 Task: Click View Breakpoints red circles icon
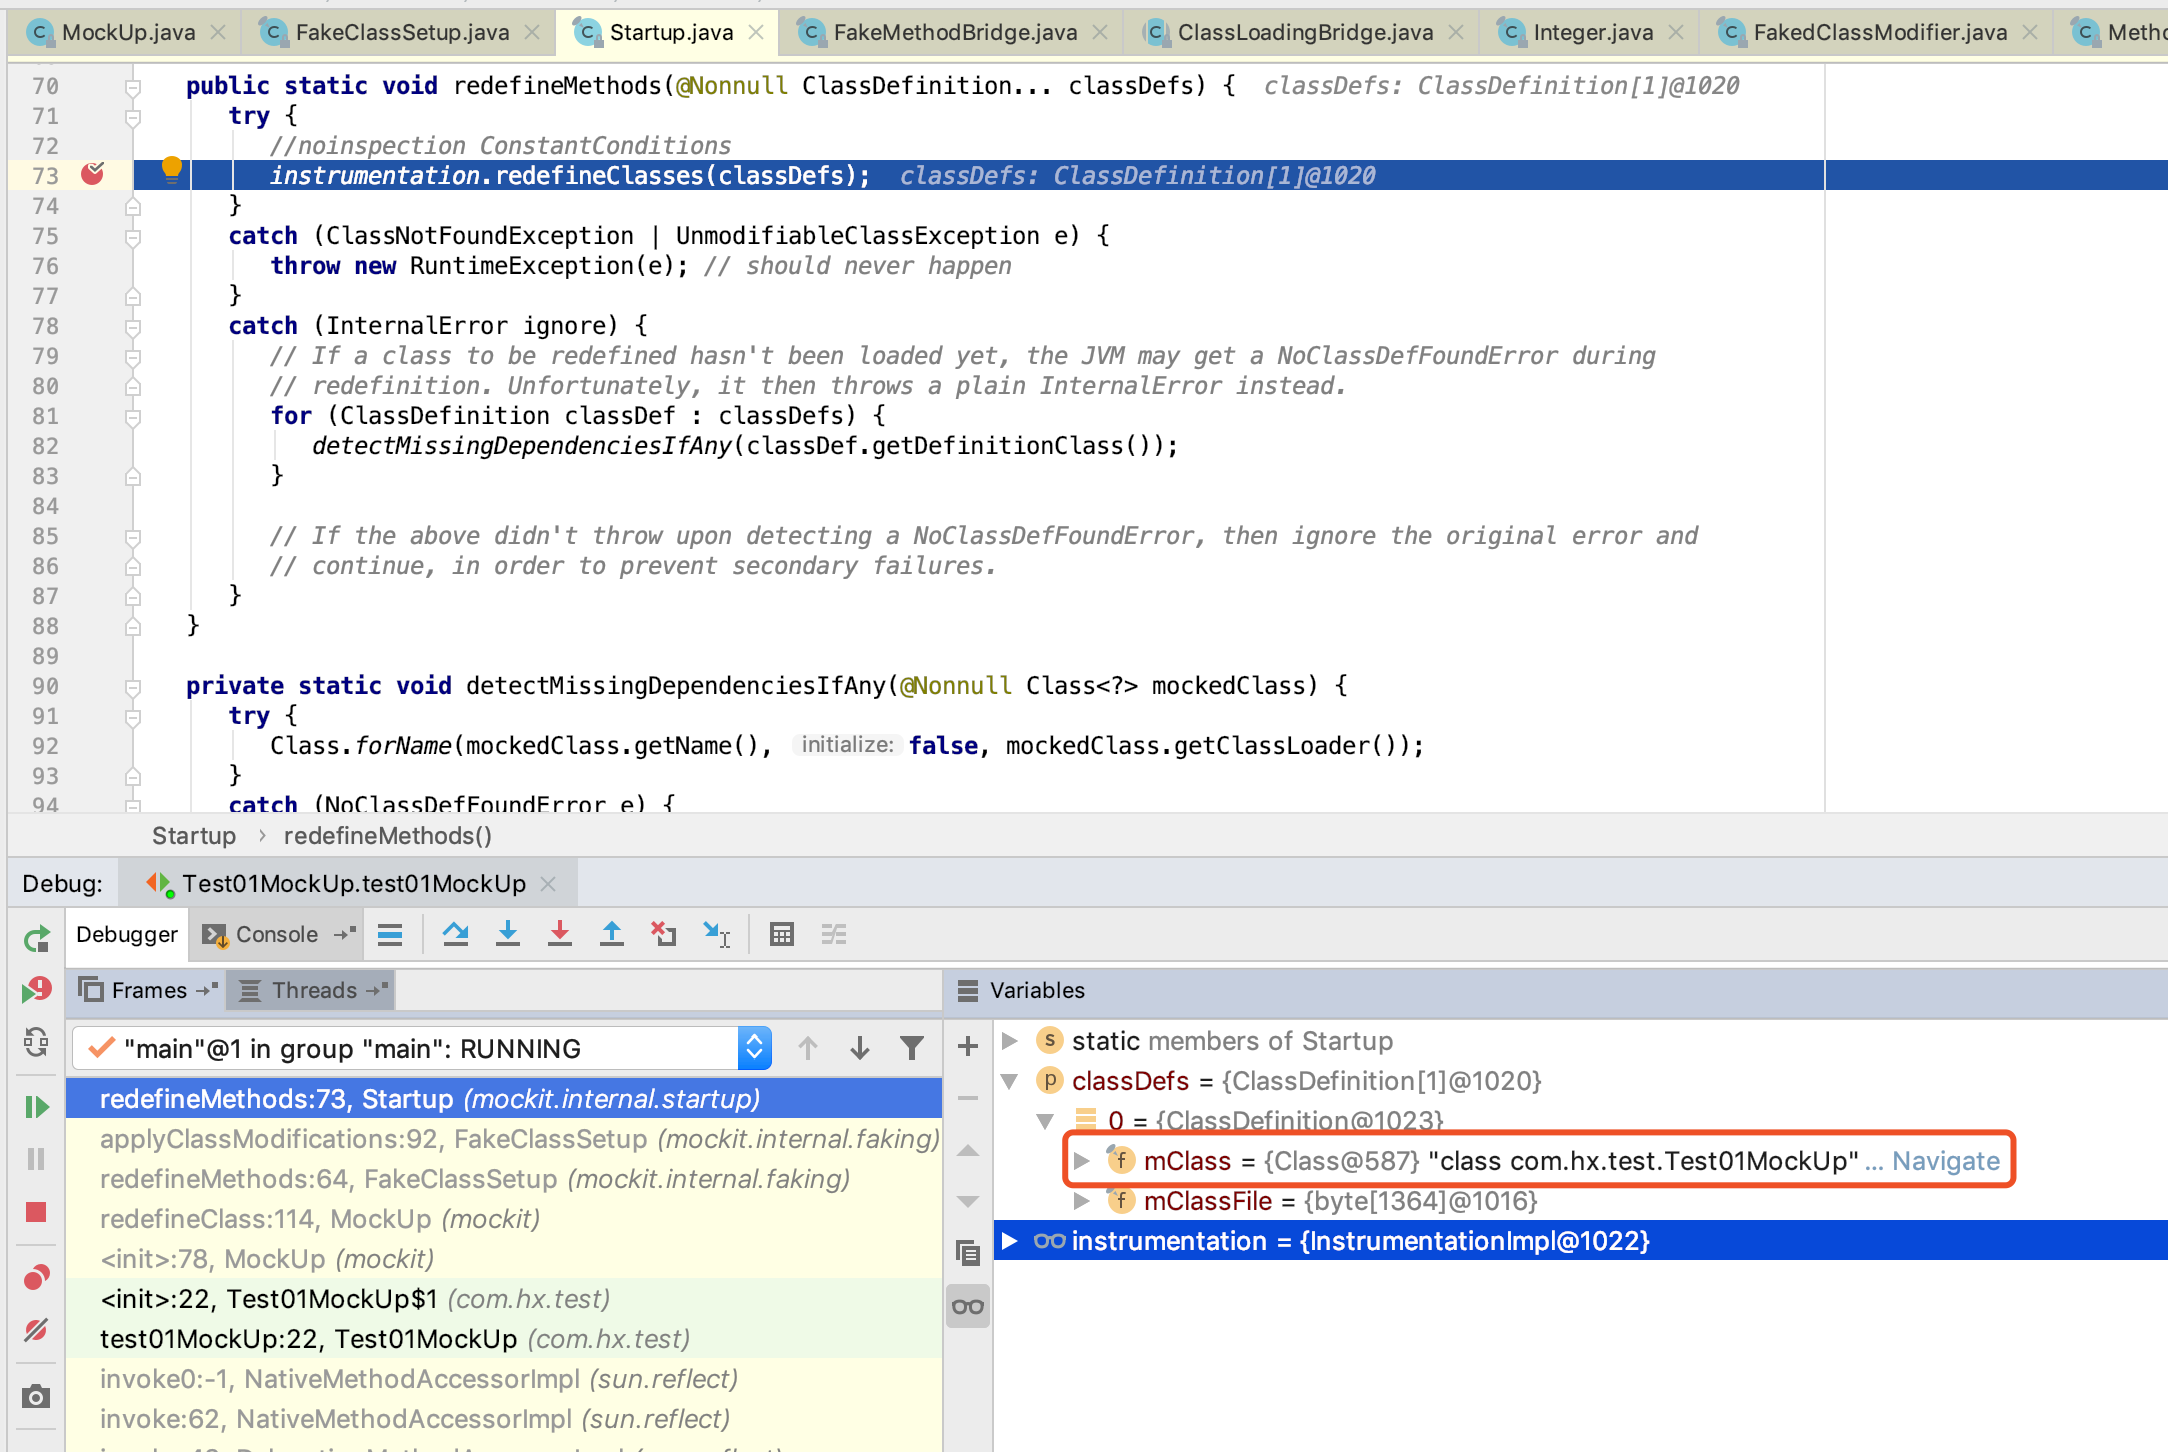pyautogui.click(x=36, y=1277)
